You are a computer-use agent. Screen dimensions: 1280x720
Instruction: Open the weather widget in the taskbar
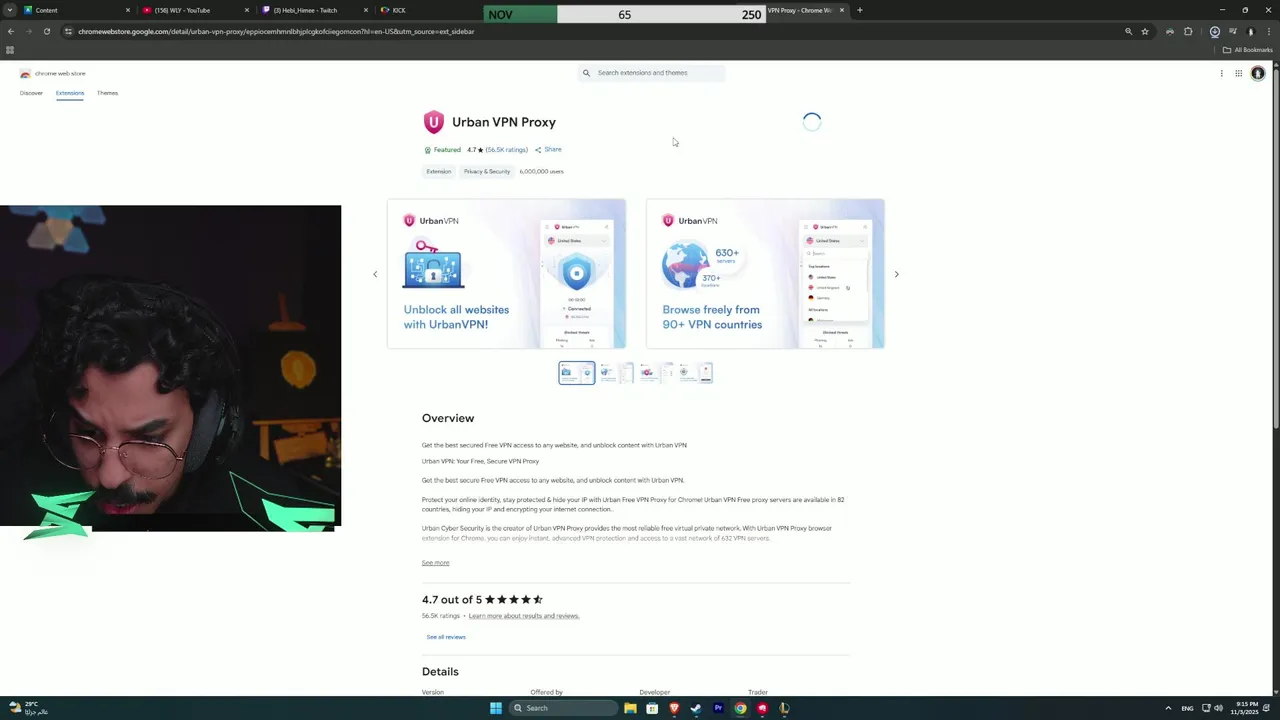(x=28, y=708)
